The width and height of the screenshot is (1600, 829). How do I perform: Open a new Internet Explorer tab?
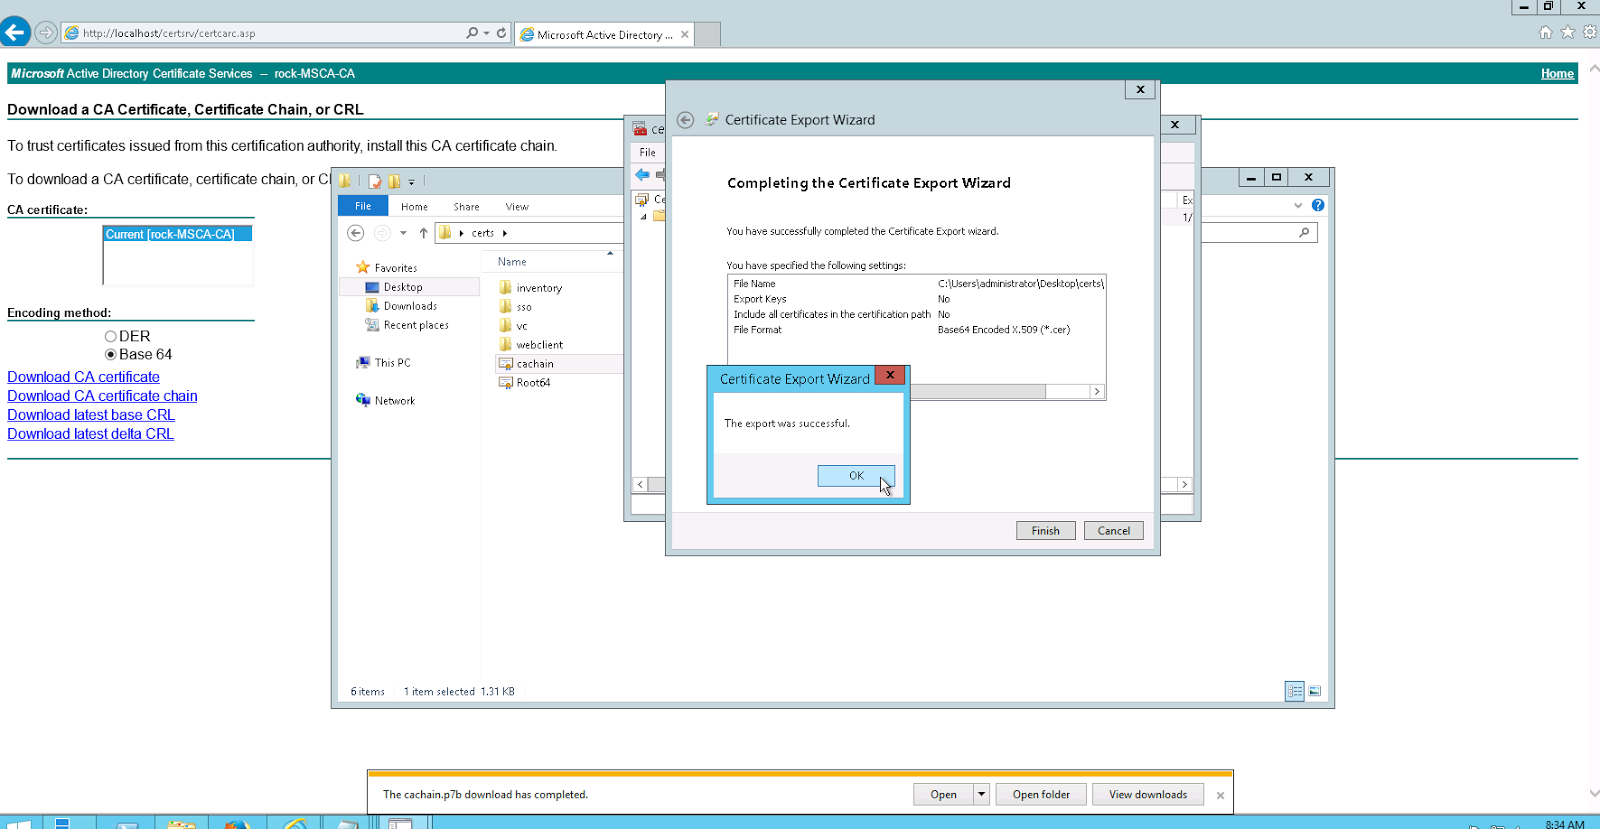[707, 34]
